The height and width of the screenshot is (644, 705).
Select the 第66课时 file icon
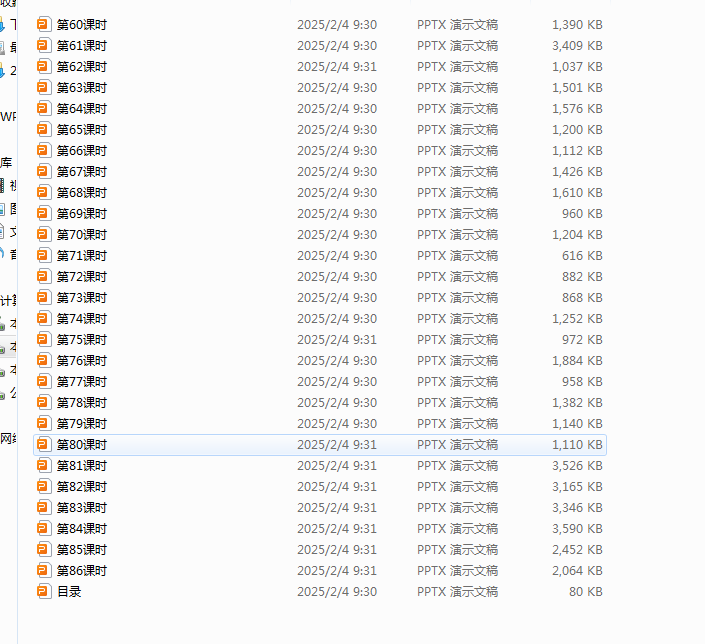point(44,150)
